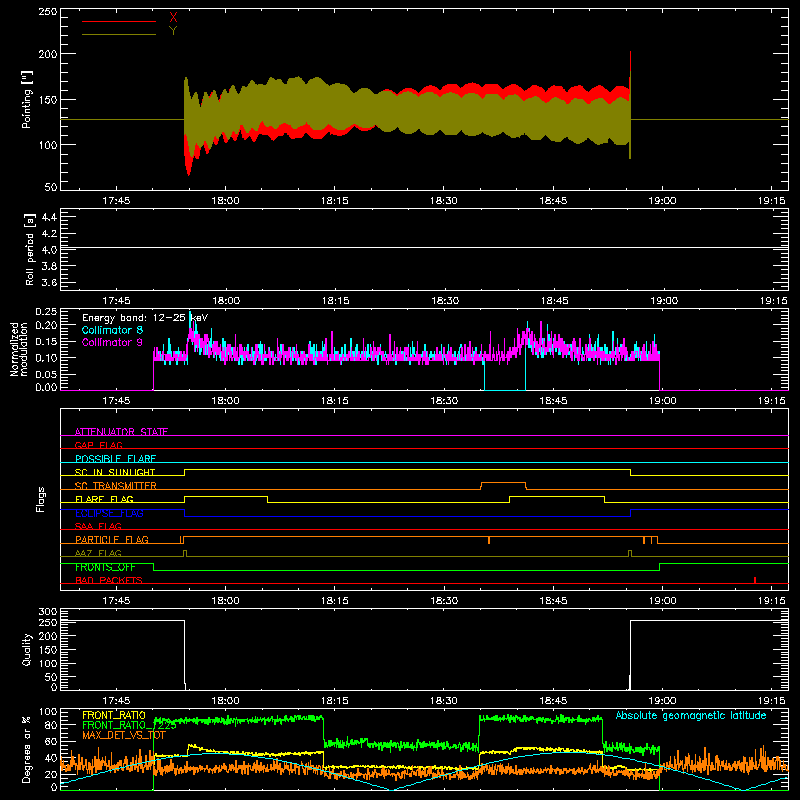Select the Y legend label
The image size is (800, 800).
pos(173,31)
